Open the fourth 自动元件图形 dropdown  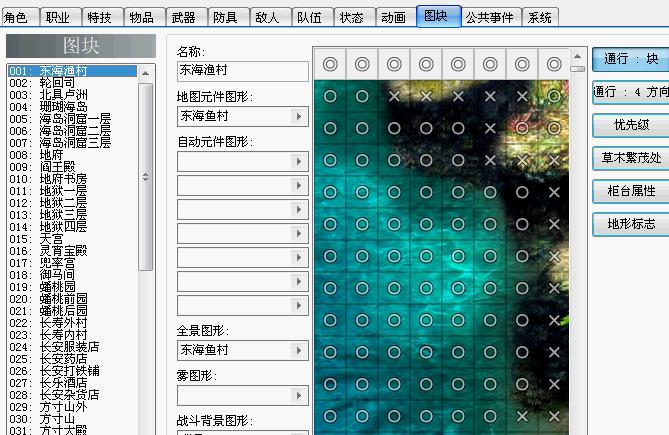(243, 233)
